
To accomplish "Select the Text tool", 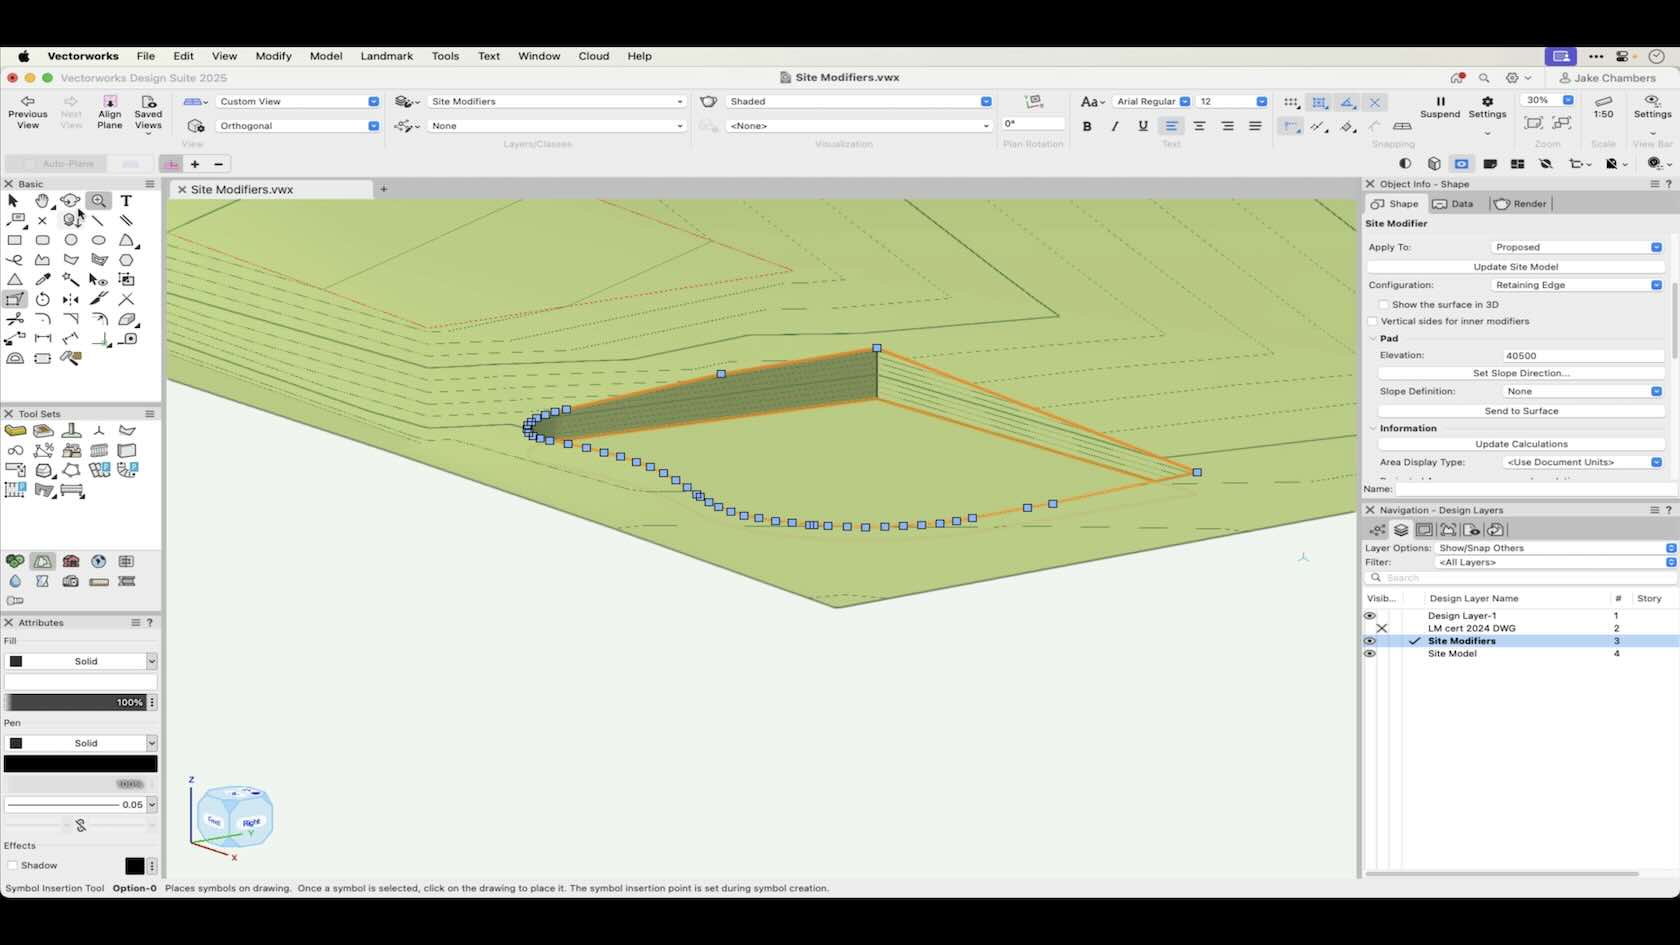I will click(126, 201).
